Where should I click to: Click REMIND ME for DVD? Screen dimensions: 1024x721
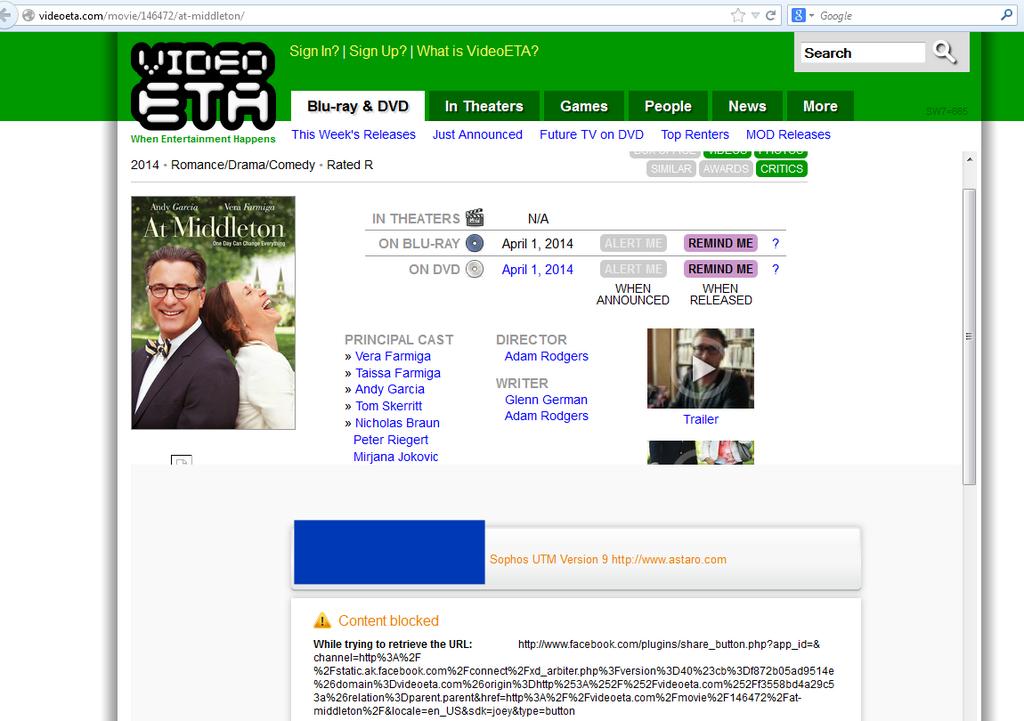pos(720,269)
